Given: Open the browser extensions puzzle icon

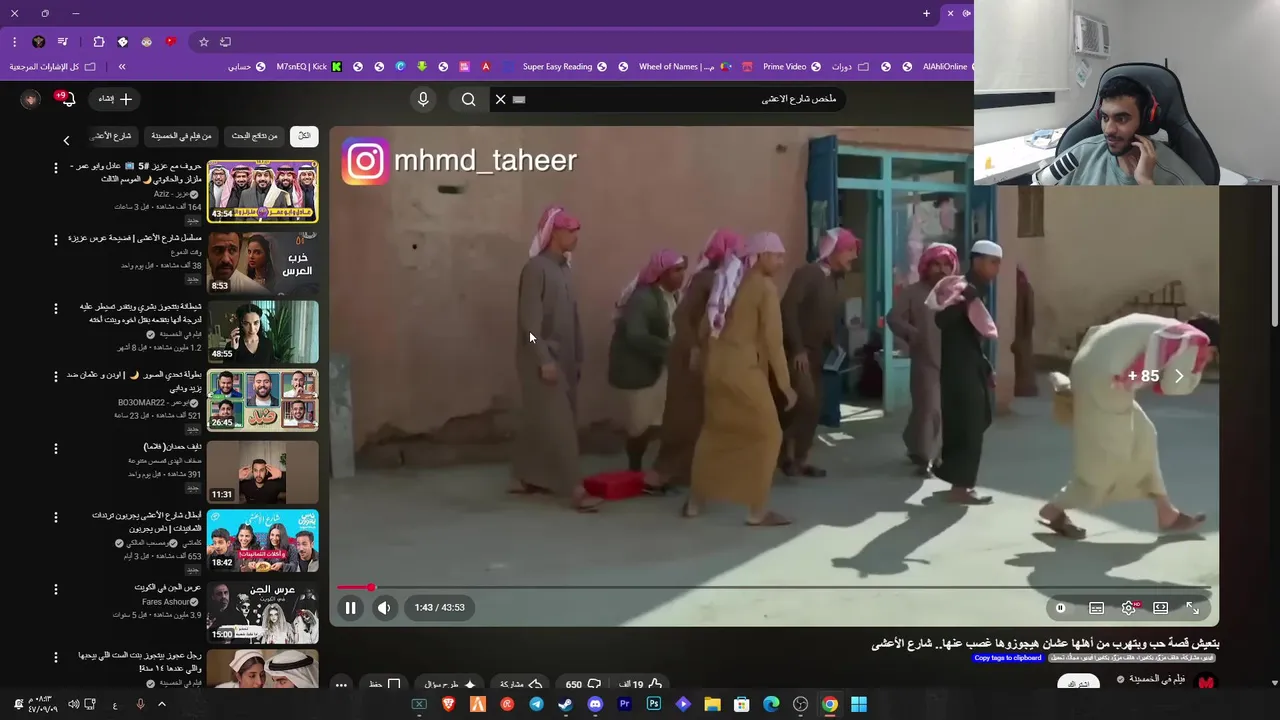Looking at the screenshot, I should pyautogui.click(x=98, y=42).
